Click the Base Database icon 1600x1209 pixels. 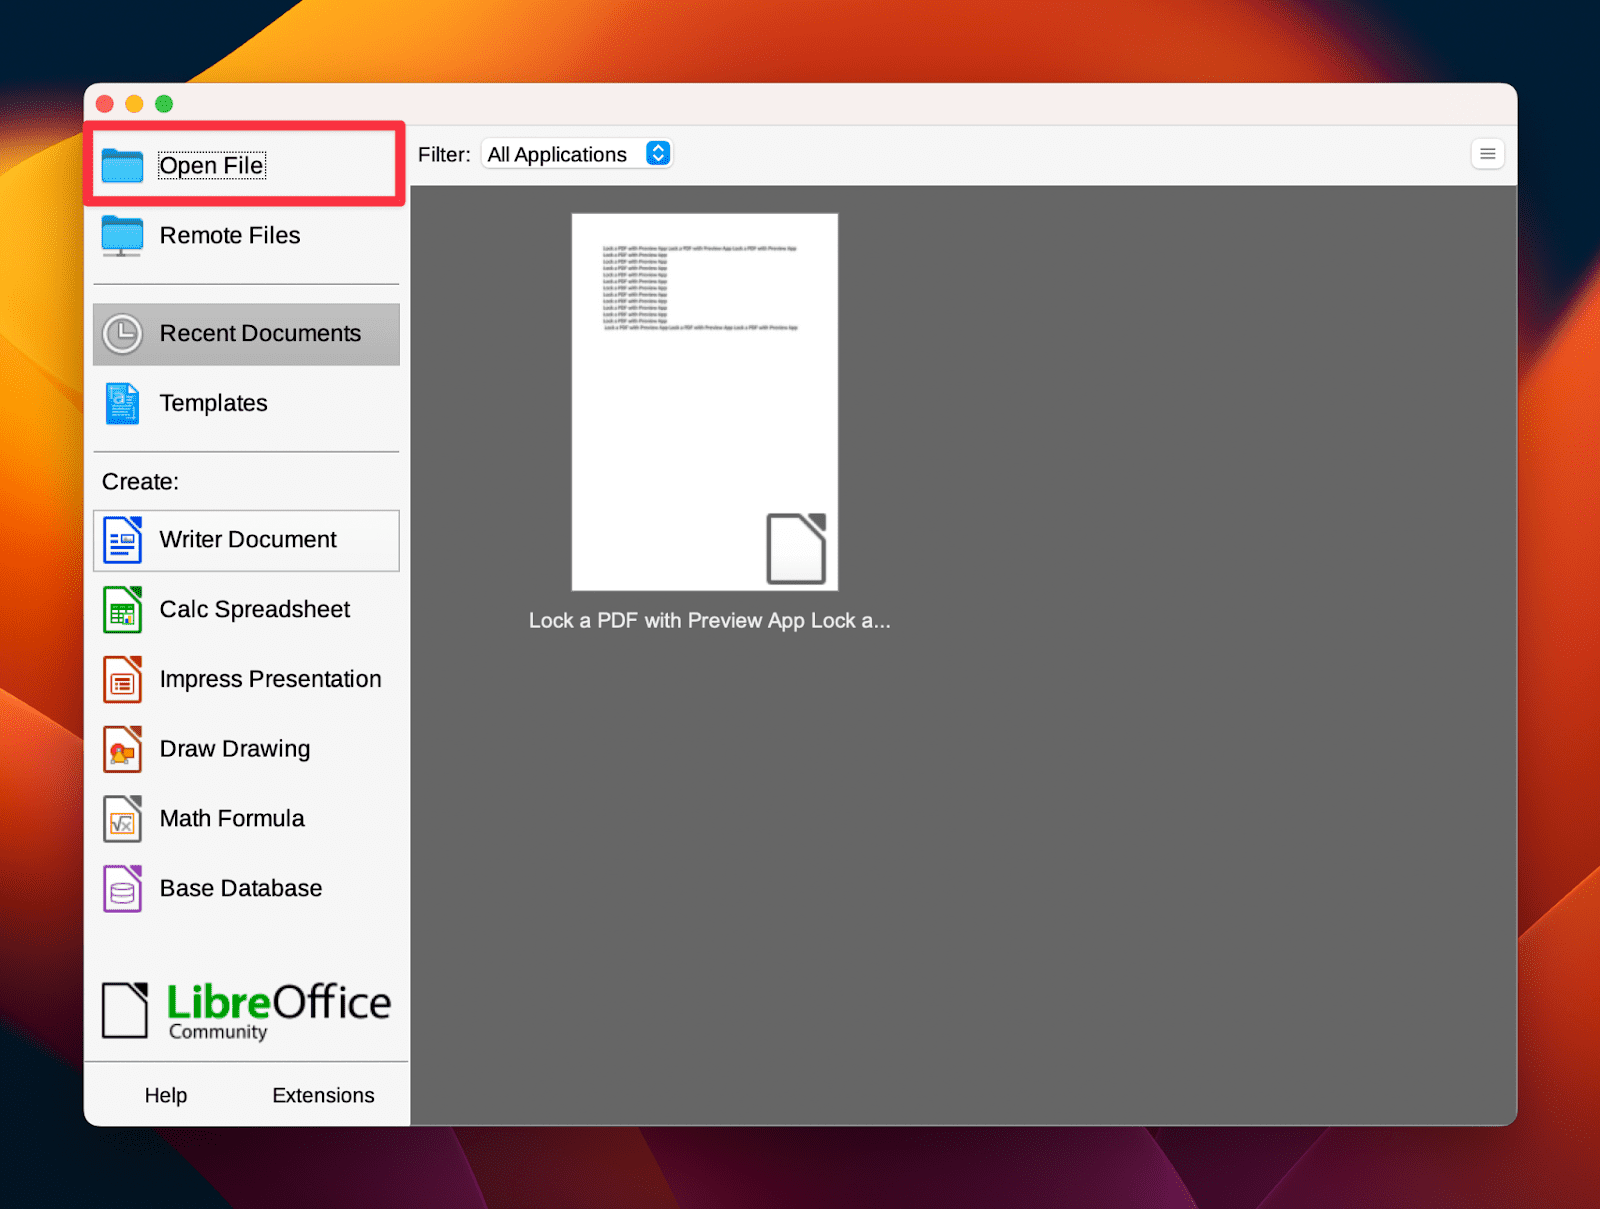(122, 889)
